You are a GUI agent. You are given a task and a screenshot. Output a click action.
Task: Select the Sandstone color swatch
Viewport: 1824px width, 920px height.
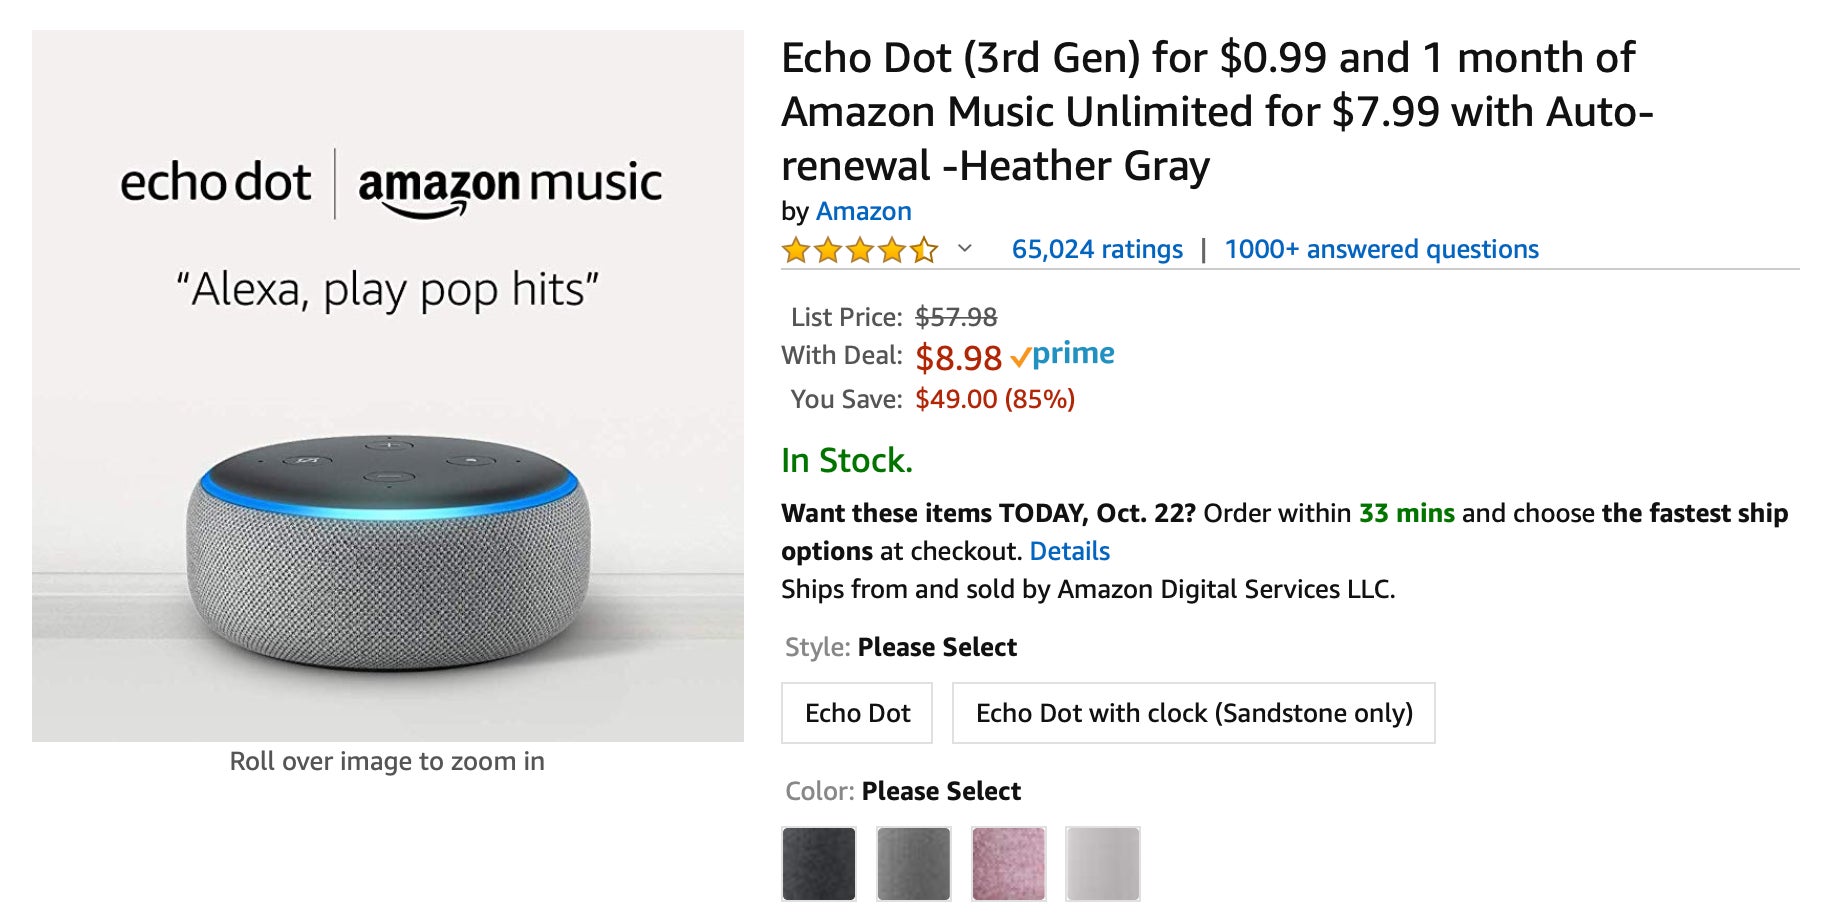pos(1103,863)
